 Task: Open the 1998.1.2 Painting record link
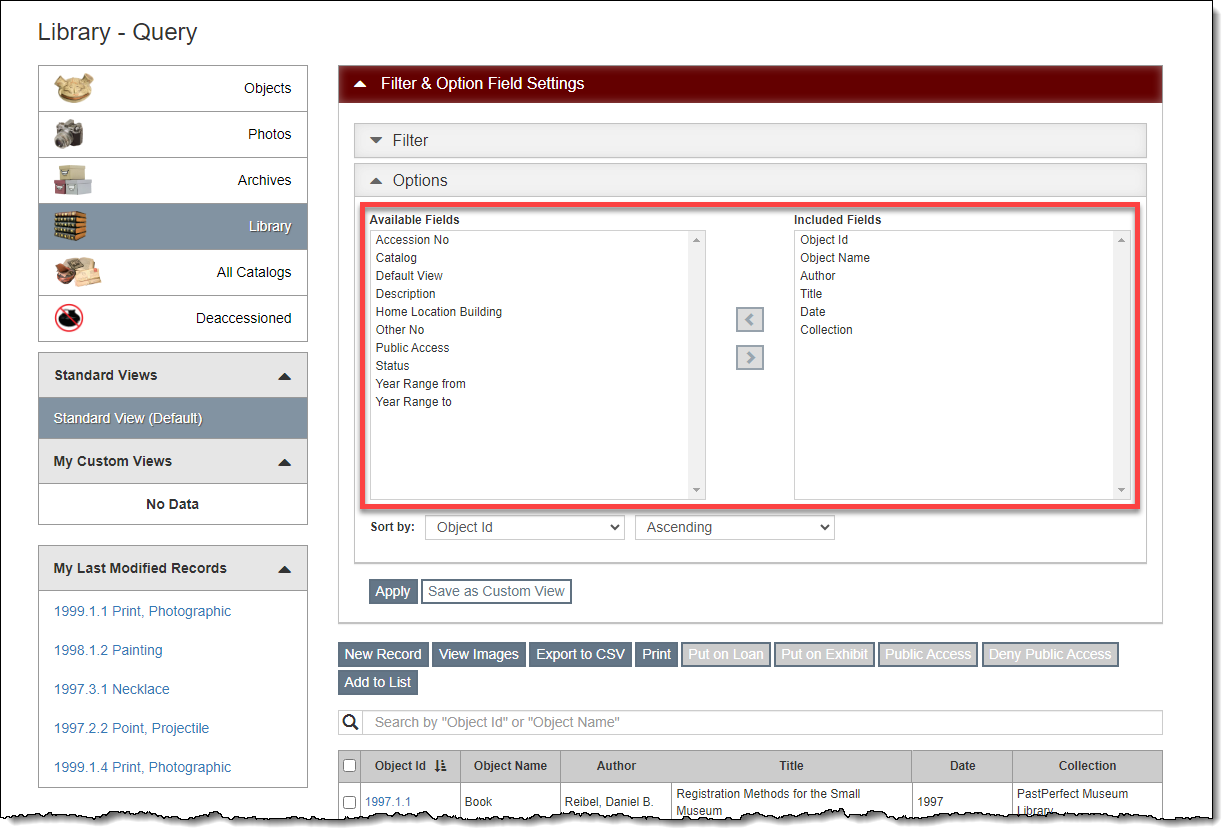pos(108,650)
